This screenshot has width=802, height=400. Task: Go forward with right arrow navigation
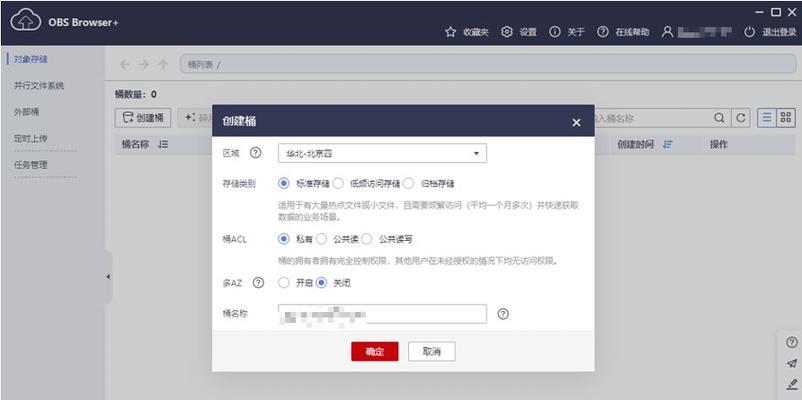coord(144,64)
